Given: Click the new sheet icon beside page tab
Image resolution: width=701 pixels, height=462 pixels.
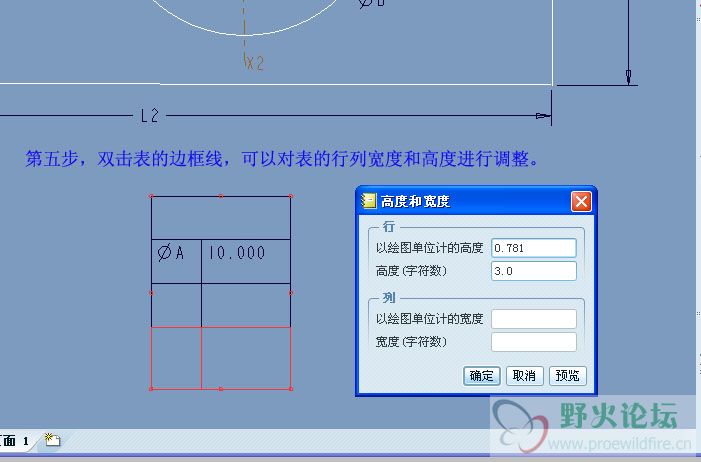Looking at the screenshot, I should 52,440.
